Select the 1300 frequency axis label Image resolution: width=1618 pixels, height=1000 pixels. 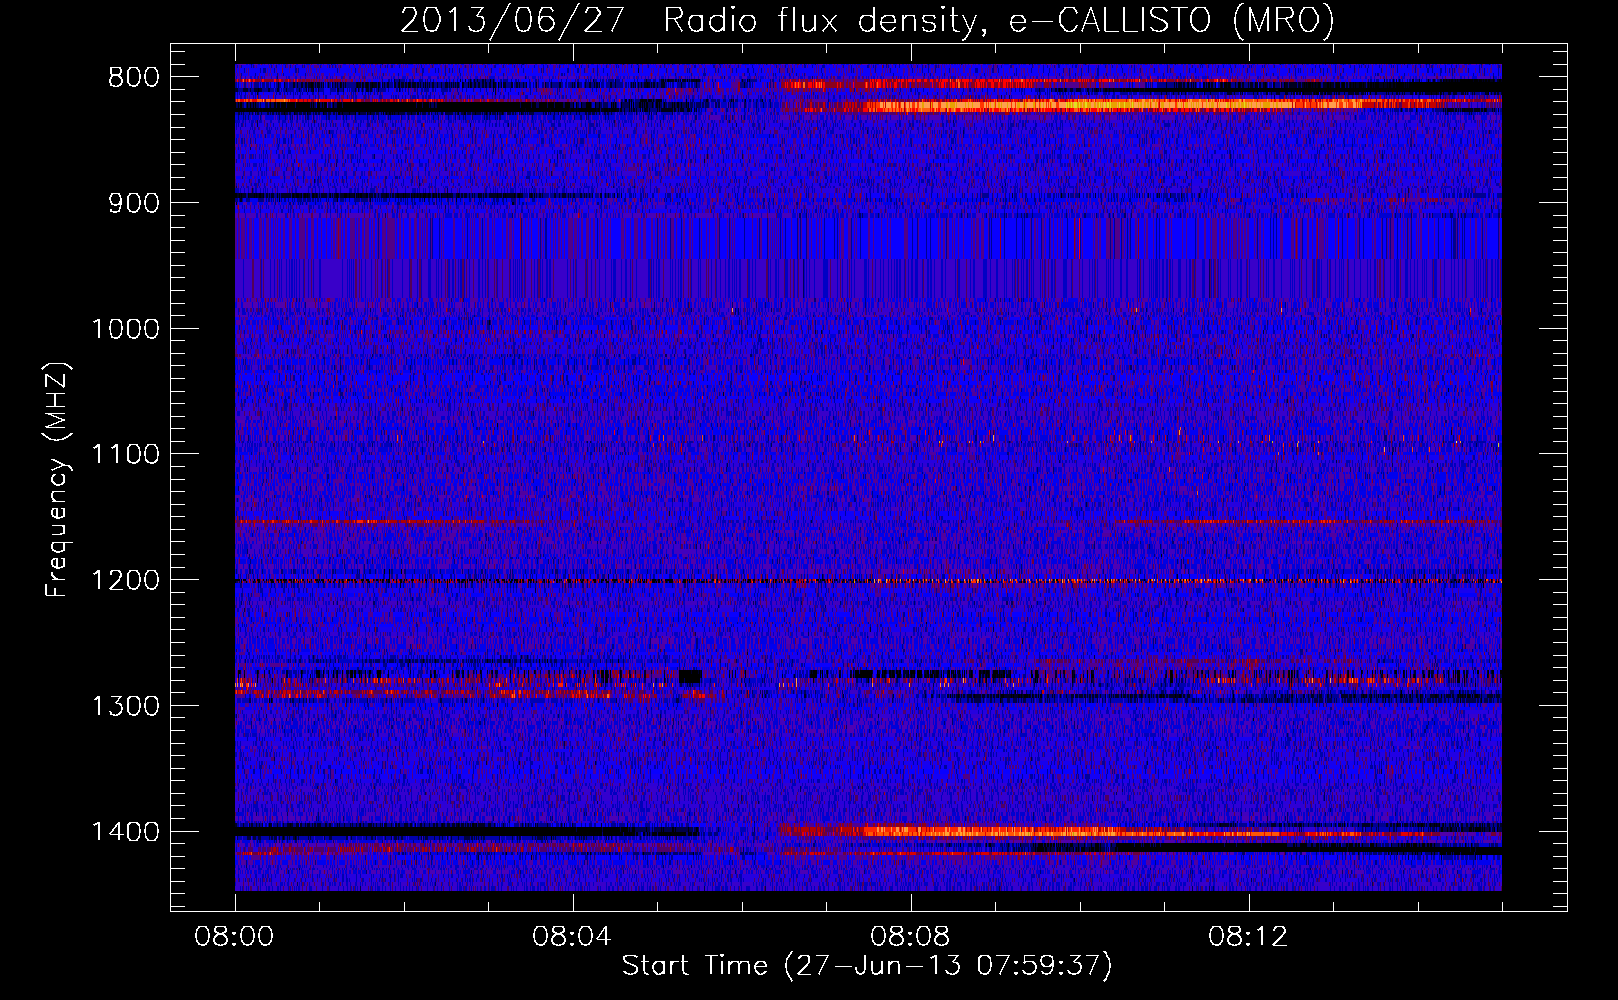(125, 706)
